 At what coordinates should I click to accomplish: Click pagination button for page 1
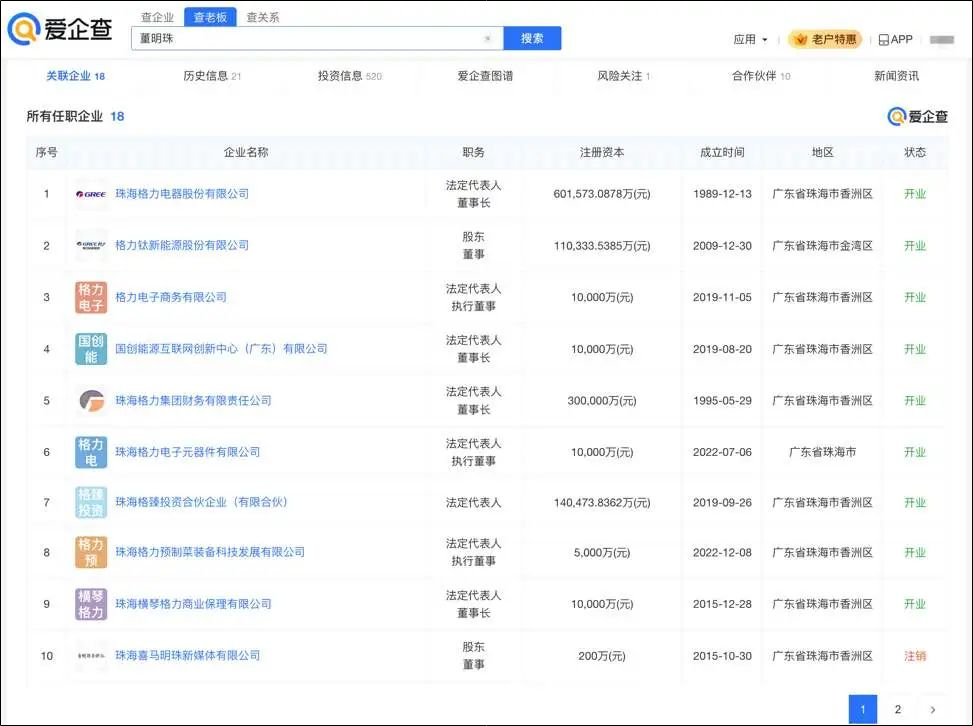pos(863,709)
